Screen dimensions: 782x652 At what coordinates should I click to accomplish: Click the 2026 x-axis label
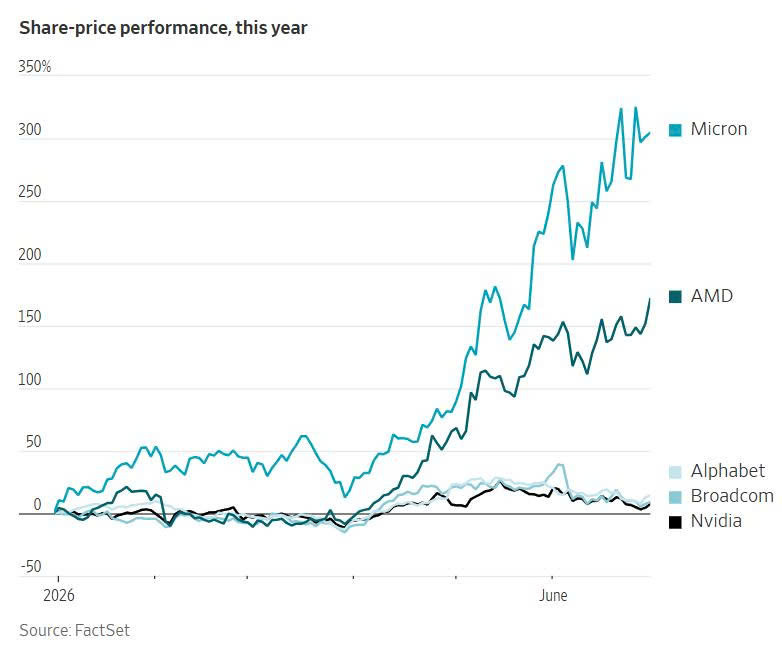(x=59, y=595)
